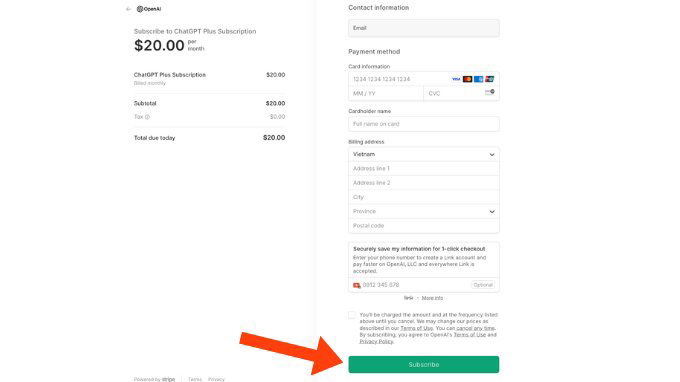The image size is (680, 382).
Task: Click the Terms link in footer
Action: click(x=195, y=379)
